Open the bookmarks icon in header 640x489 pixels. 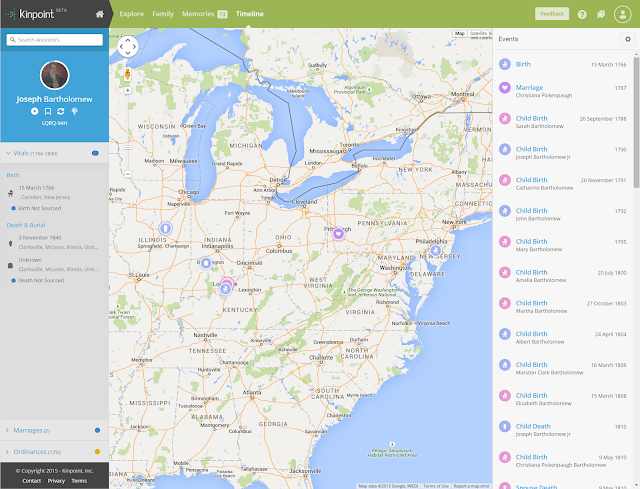pos(601,14)
